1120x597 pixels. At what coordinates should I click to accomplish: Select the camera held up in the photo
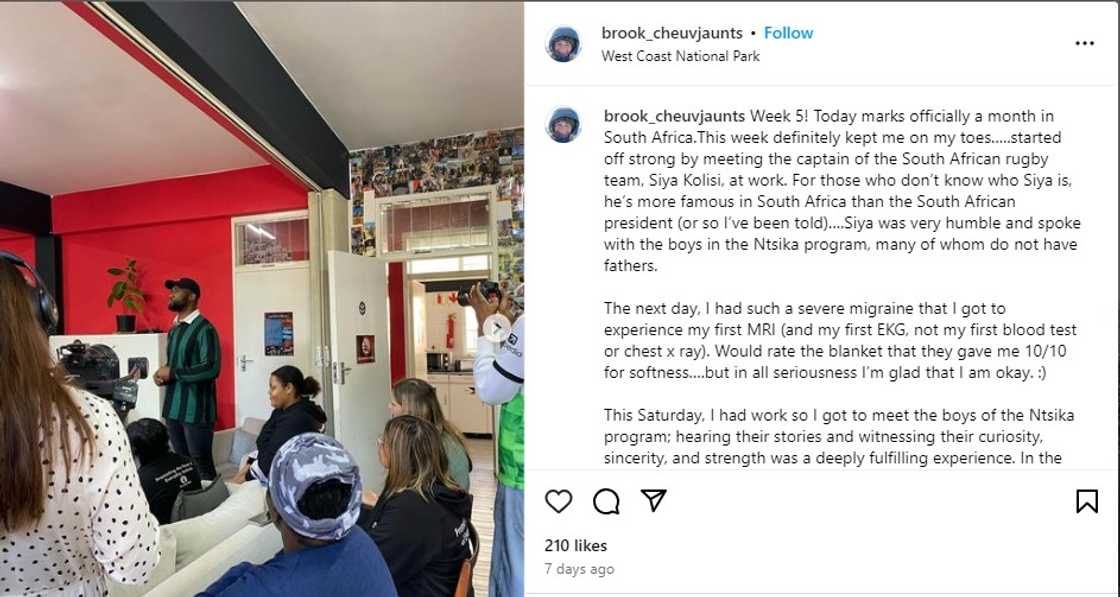click(x=481, y=291)
